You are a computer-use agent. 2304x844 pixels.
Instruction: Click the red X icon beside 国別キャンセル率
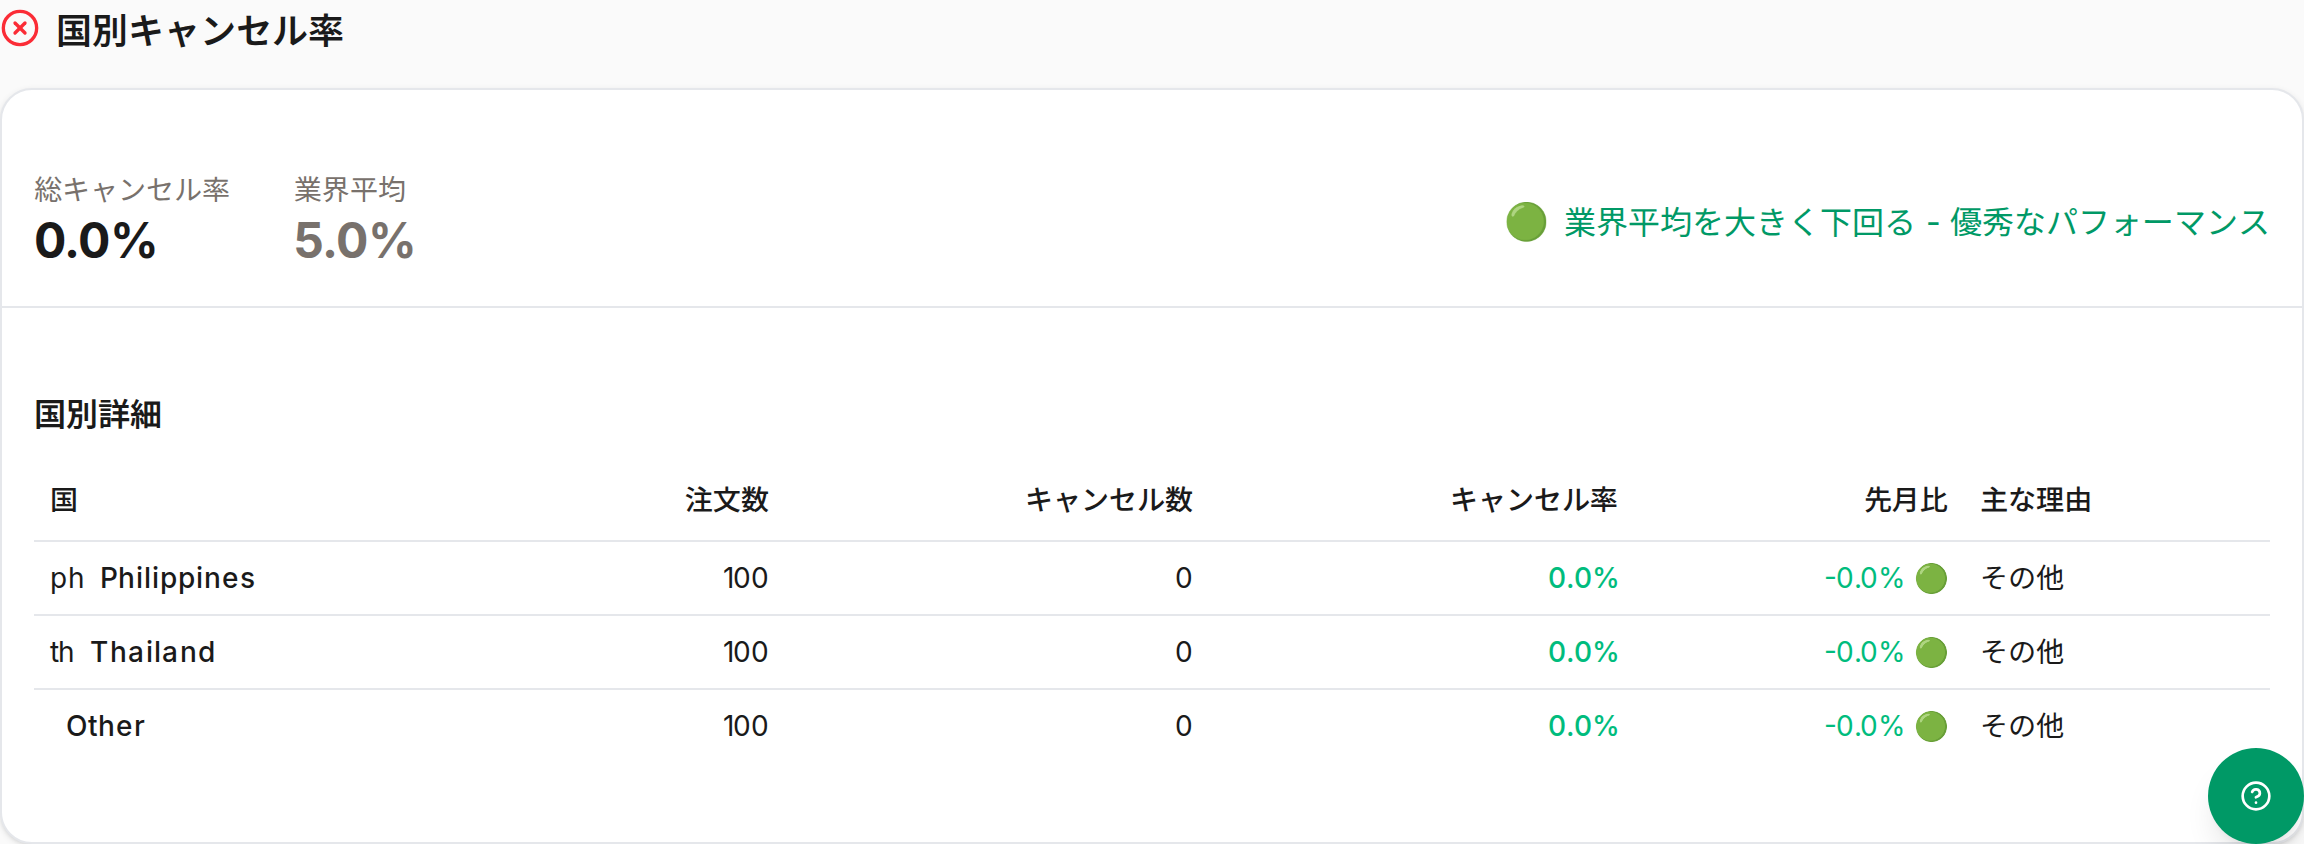click(x=20, y=29)
